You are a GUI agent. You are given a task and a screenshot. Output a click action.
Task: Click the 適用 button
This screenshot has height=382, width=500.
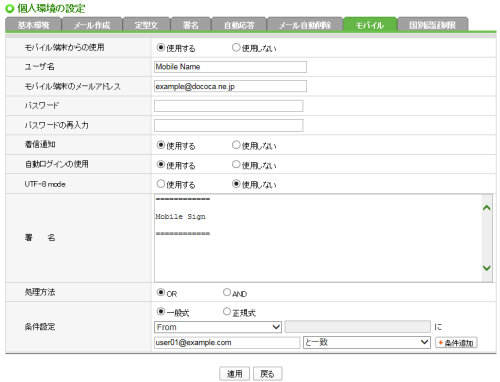coord(234,374)
